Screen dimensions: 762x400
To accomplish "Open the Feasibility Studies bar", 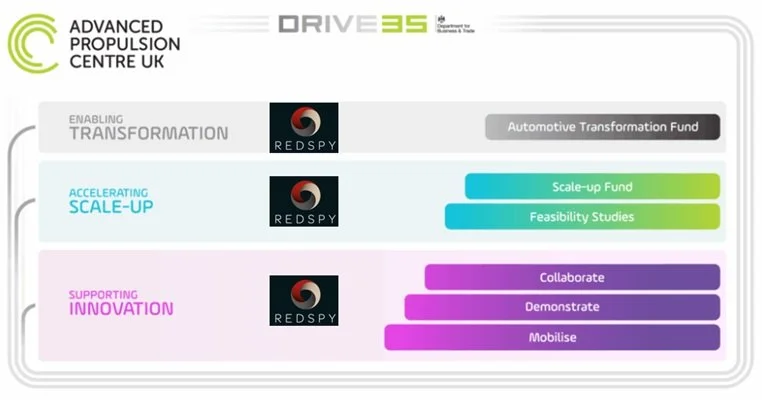I will tap(582, 217).
